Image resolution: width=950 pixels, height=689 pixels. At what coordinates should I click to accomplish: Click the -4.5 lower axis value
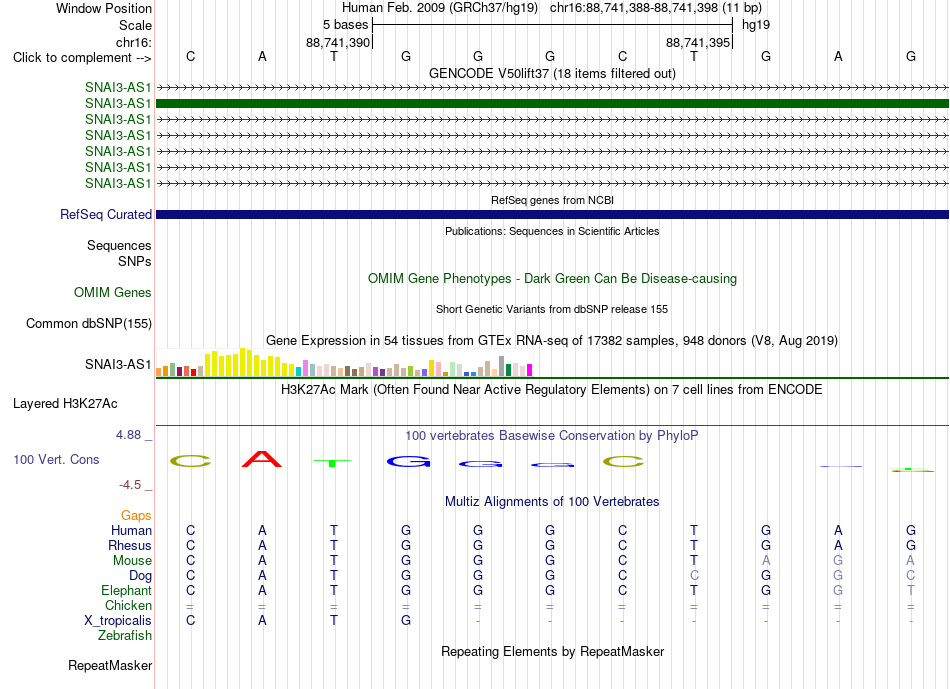coord(130,485)
